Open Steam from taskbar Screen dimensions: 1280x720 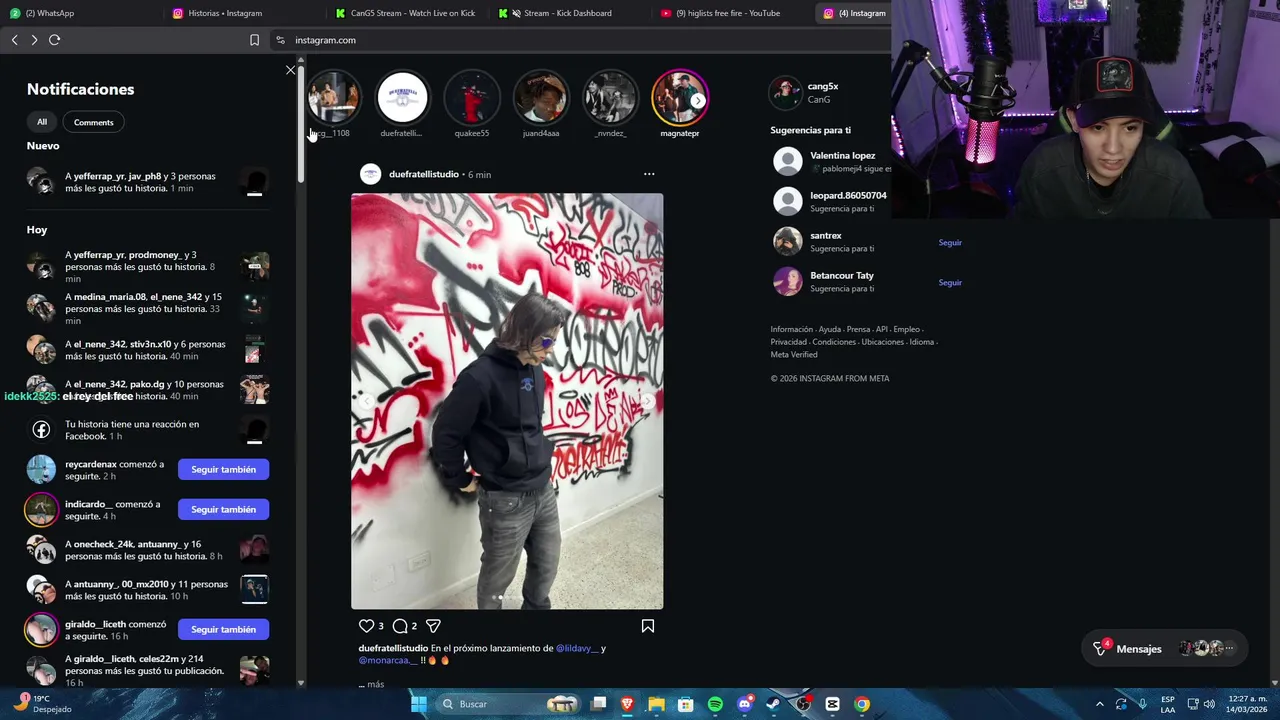773,704
